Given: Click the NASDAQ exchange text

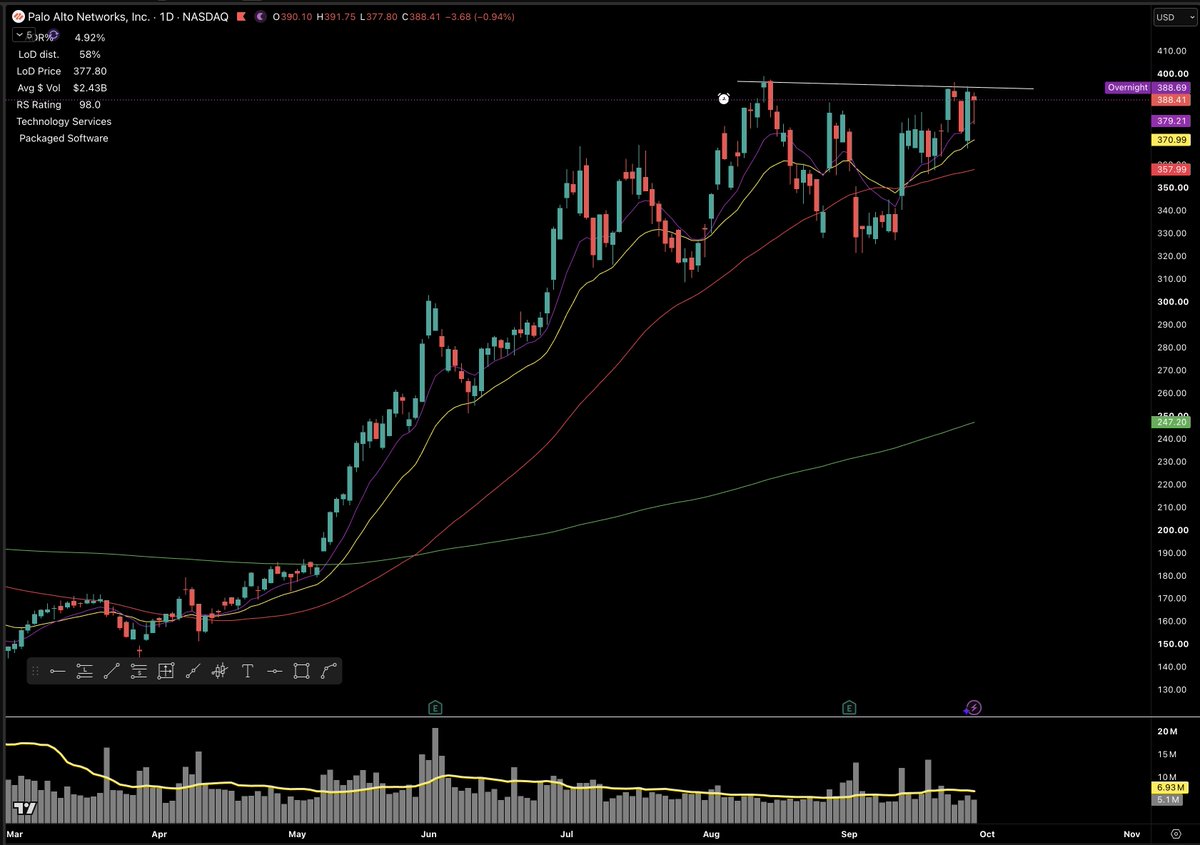Looking at the screenshot, I should pos(206,17).
